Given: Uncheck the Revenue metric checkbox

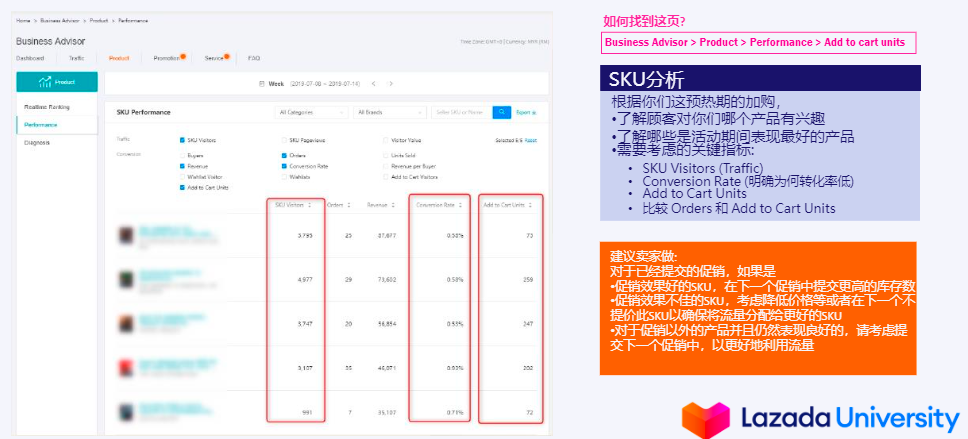Looking at the screenshot, I should [x=182, y=166].
